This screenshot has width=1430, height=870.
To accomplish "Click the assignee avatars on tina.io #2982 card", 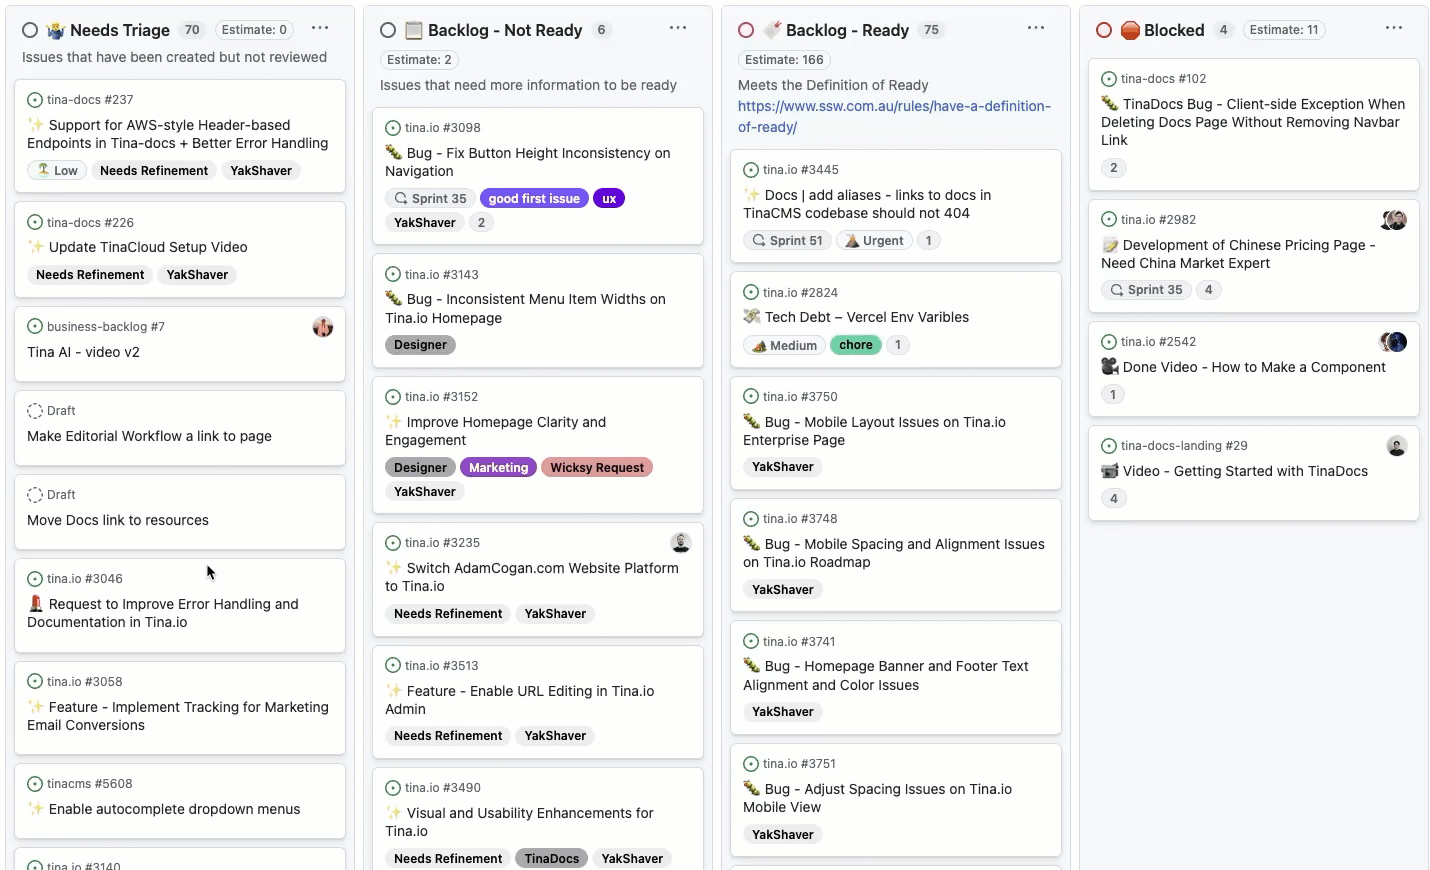I will coord(1394,220).
